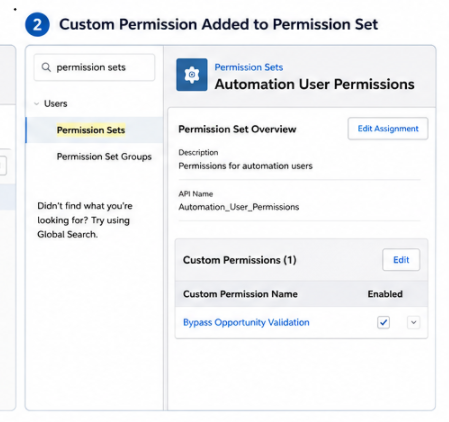Click the Permission Set Overview heading

(x=237, y=129)
